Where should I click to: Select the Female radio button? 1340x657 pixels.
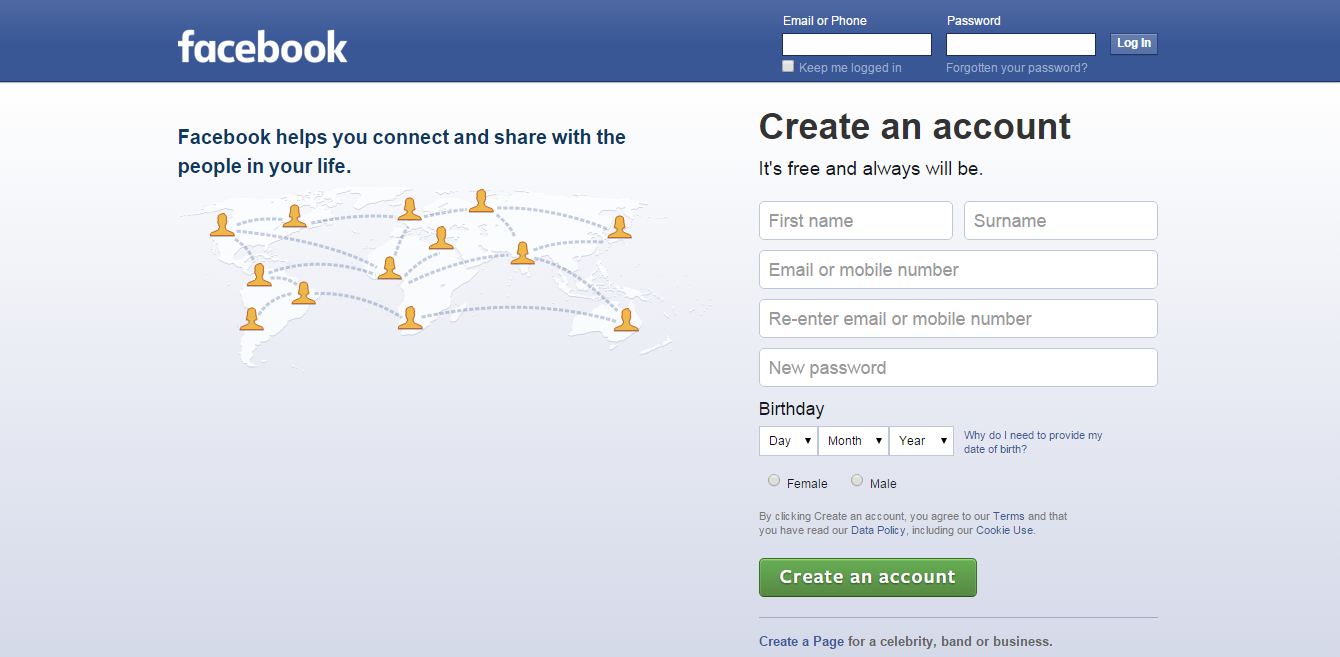(774, 480)
